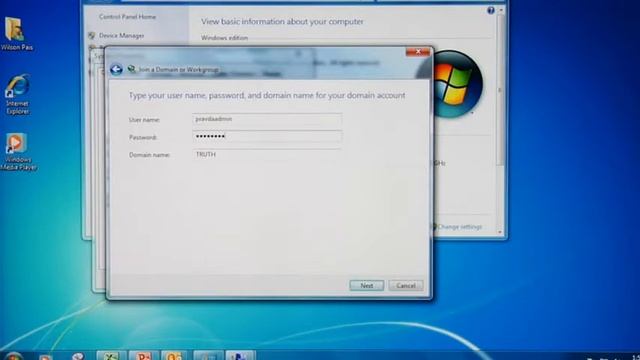
Task: Click the System window scroll-down arrow
Action: click(x=501, y=232)
